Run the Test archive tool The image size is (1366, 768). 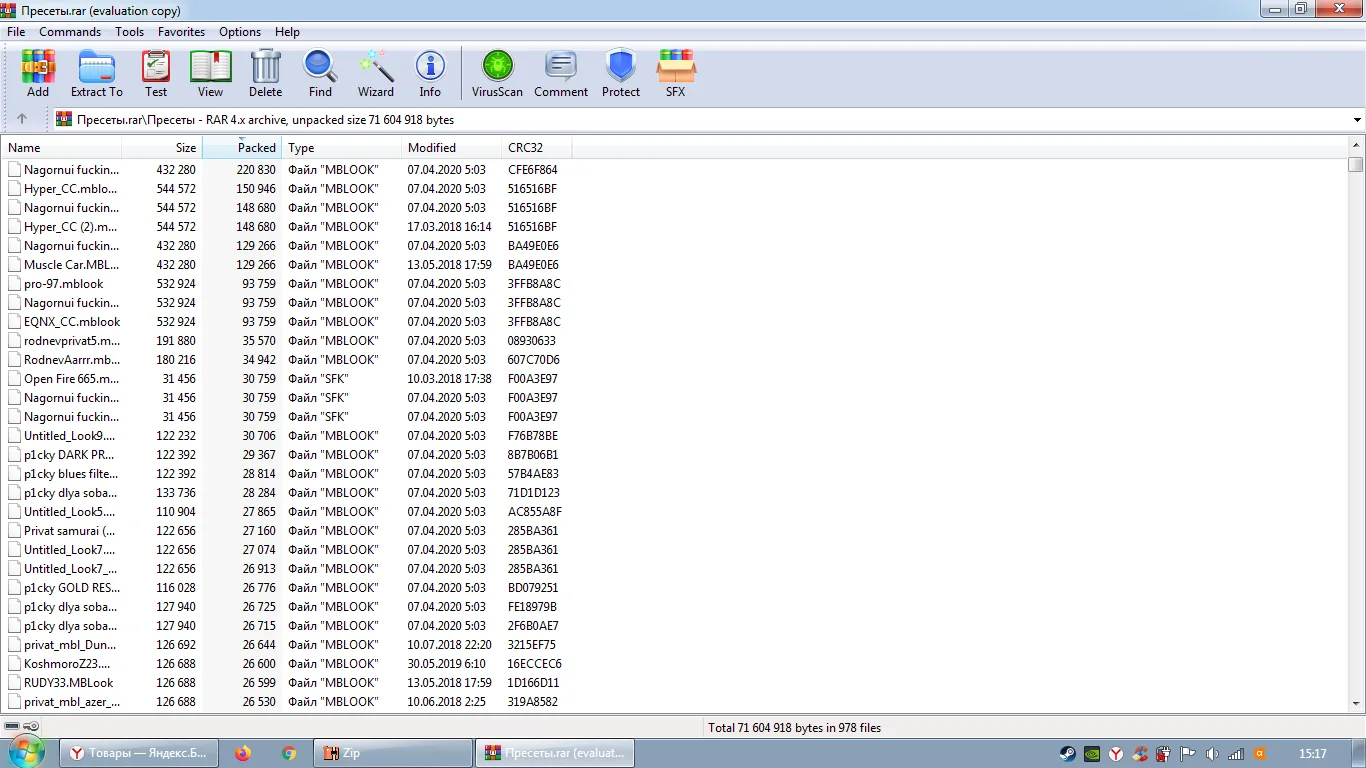click(x=156, y=74)
